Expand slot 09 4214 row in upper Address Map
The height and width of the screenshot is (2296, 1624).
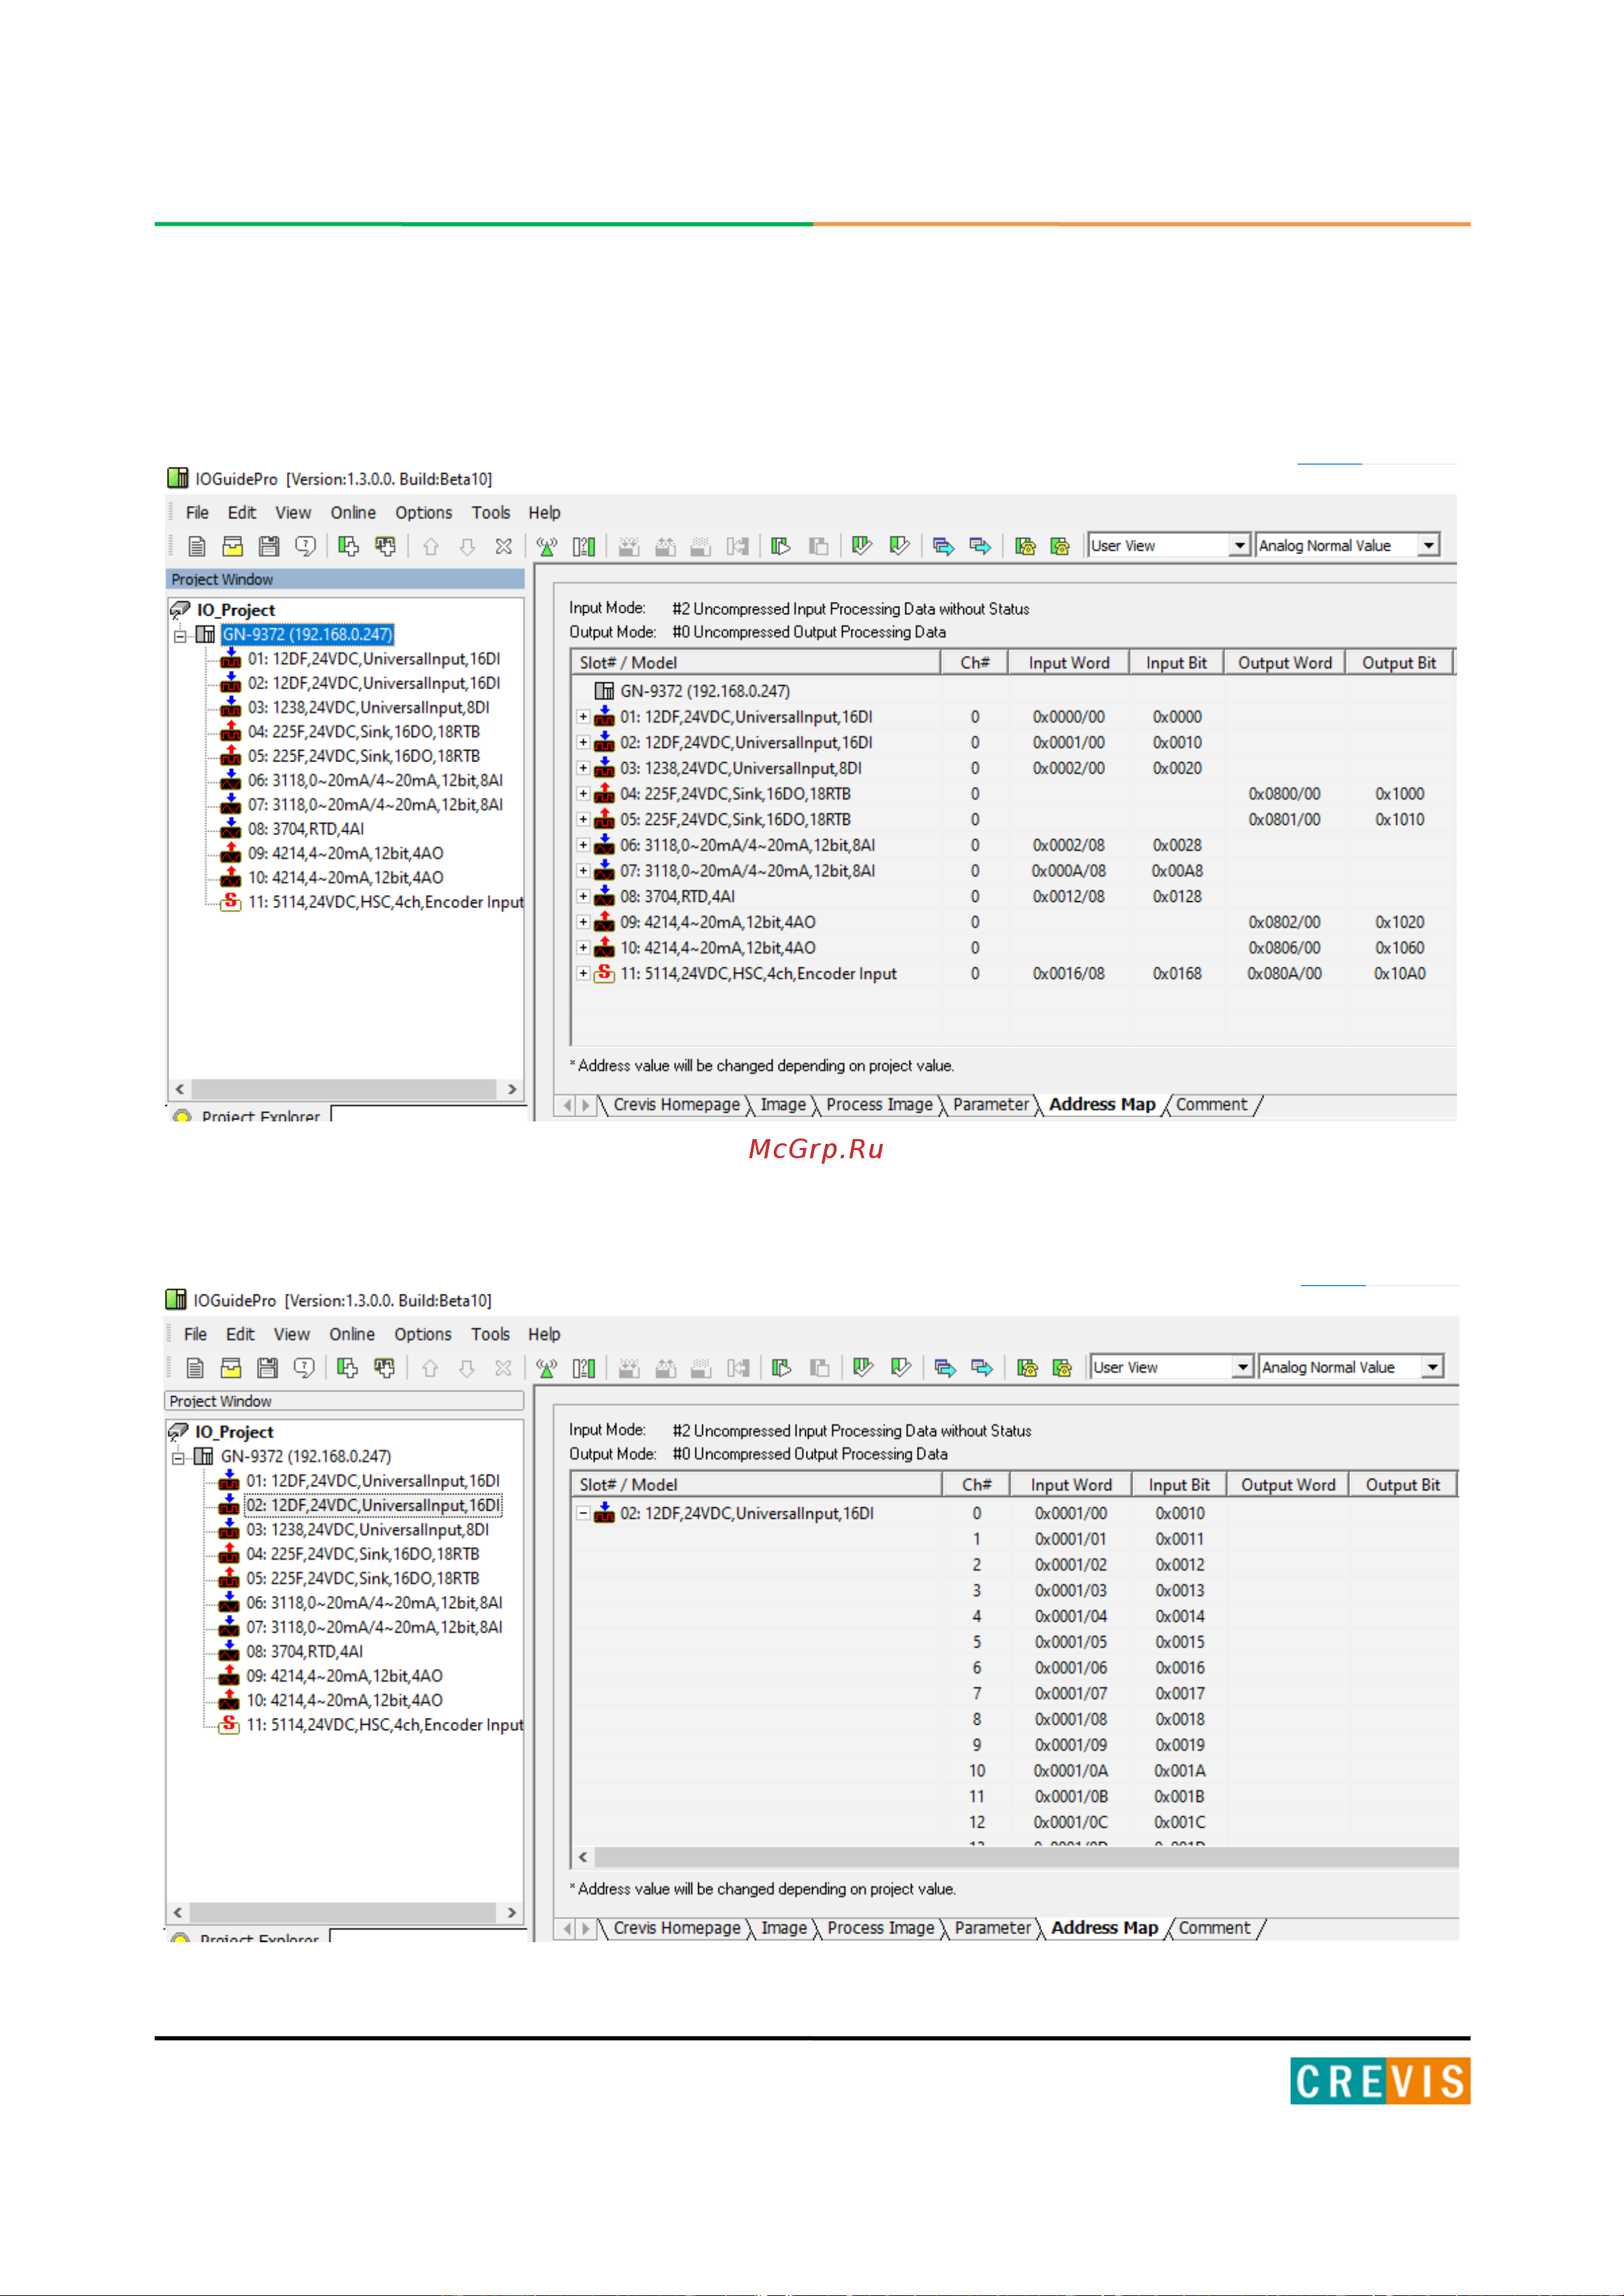(583, 922)
